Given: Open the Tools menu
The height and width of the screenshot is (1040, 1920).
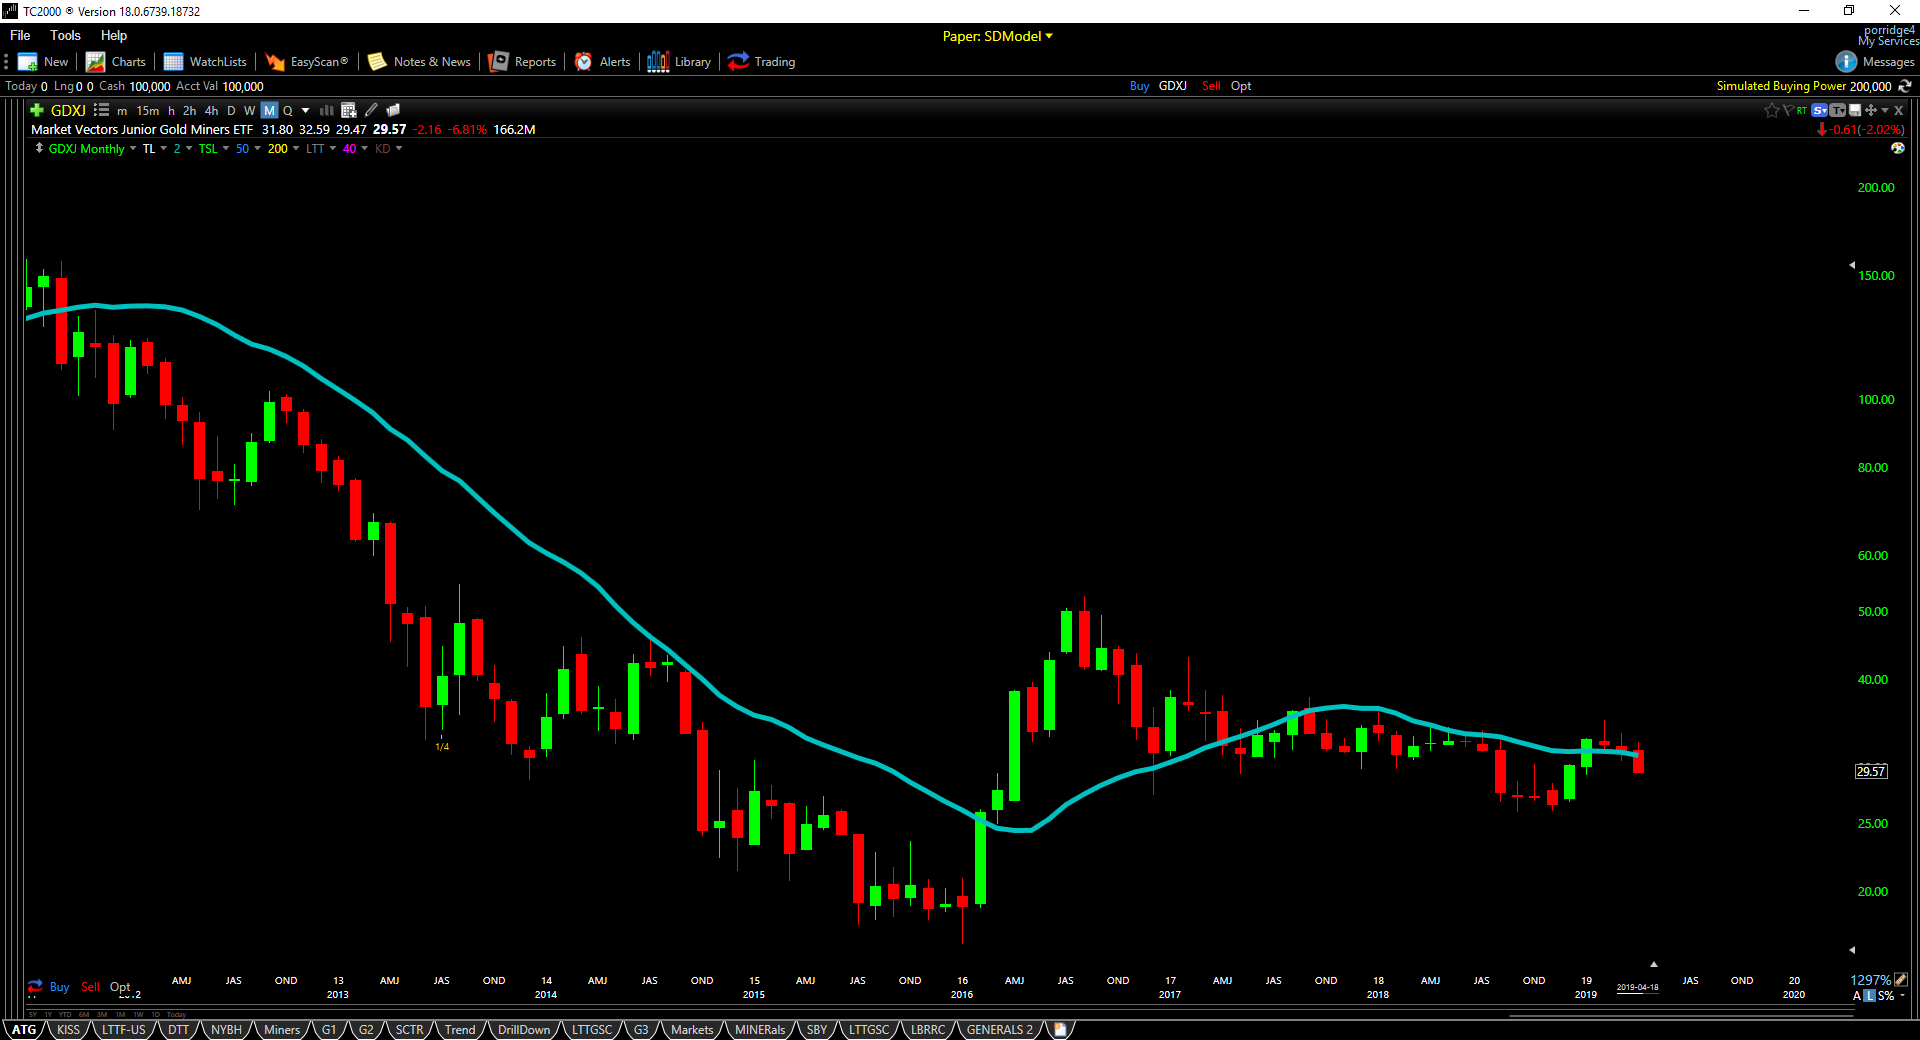Looking at the screenshot, I should [x=65, y=35].
